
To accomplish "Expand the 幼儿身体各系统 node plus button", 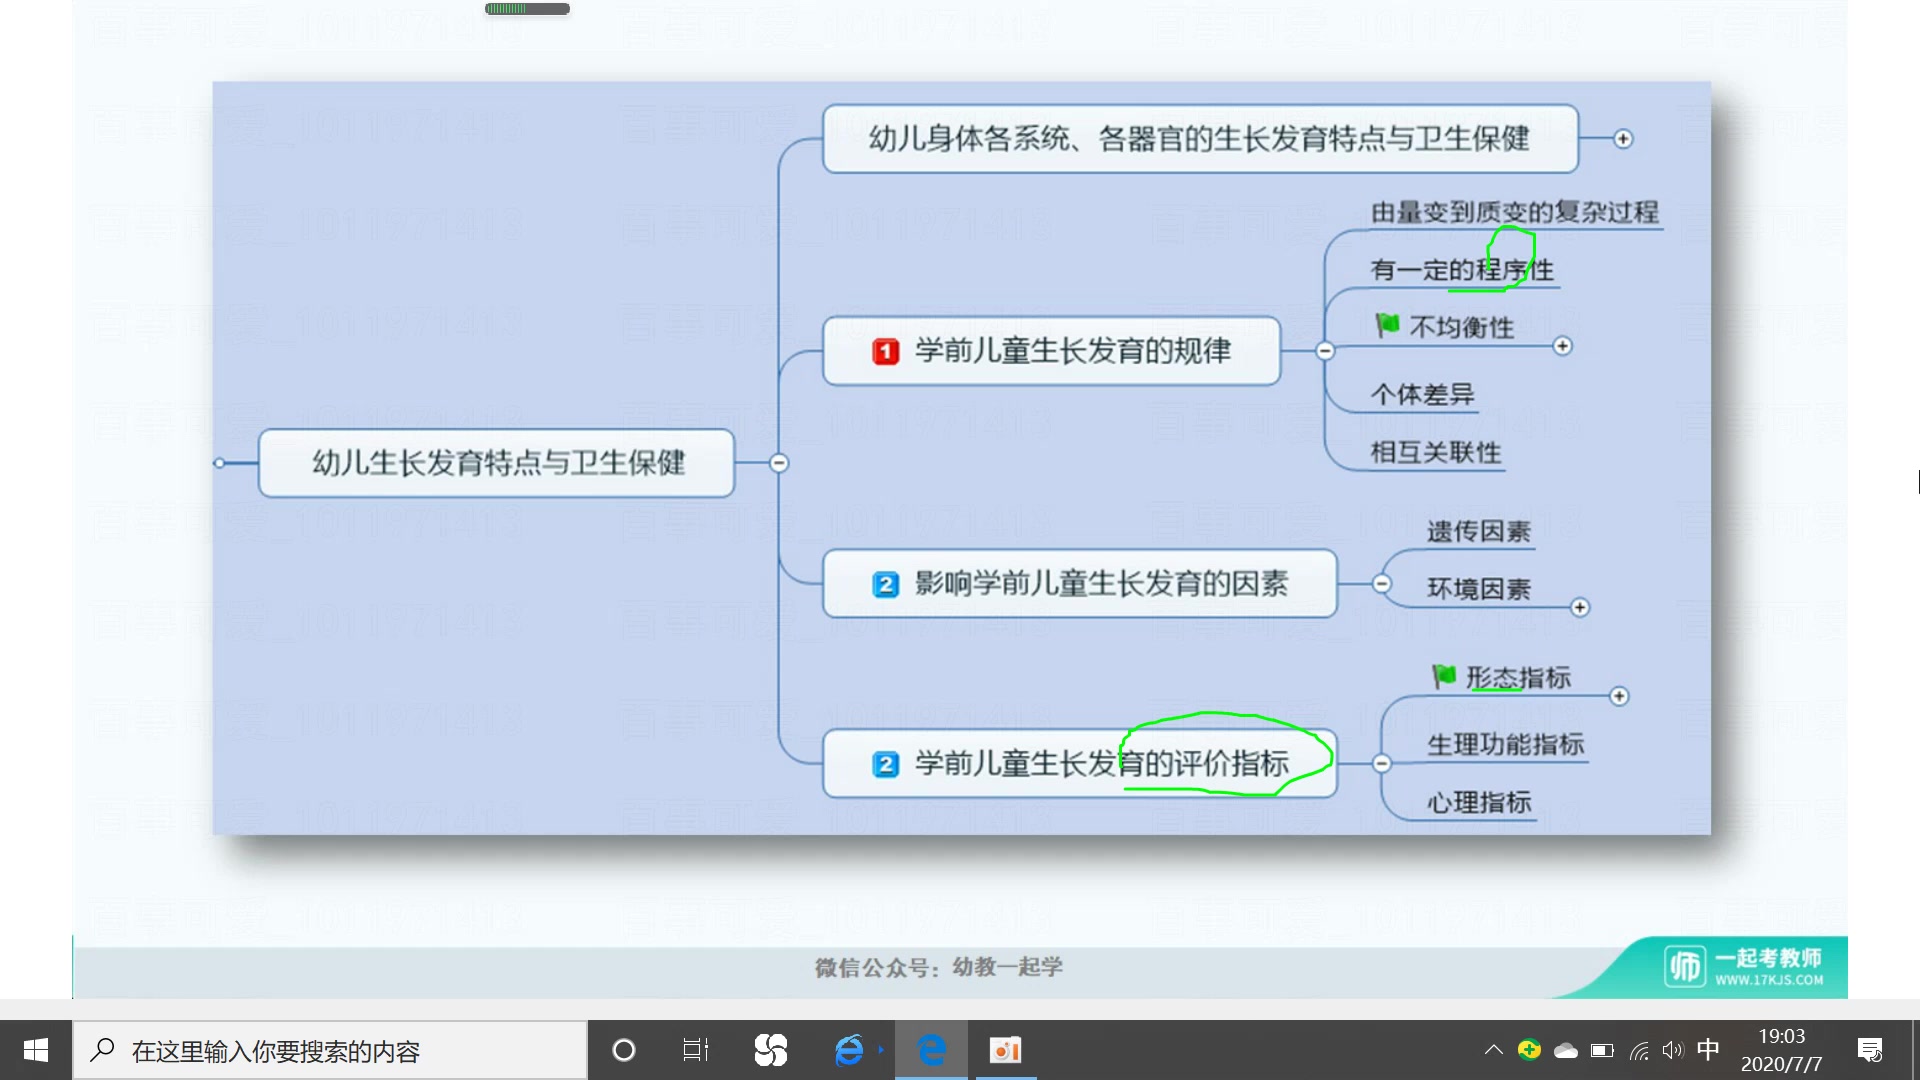I will coord(1623,139).
